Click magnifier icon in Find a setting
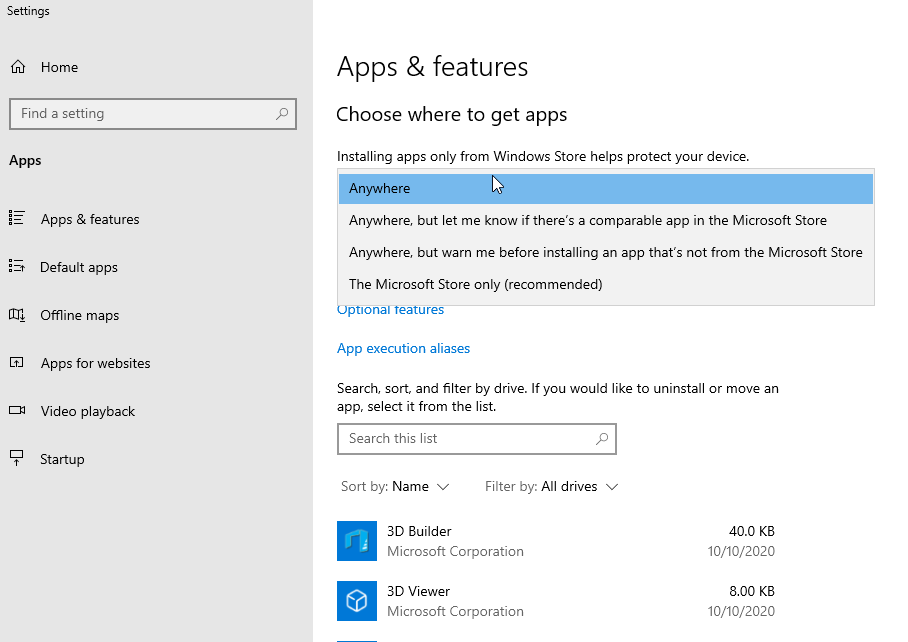The image size is (908, 642). [282, 113]
